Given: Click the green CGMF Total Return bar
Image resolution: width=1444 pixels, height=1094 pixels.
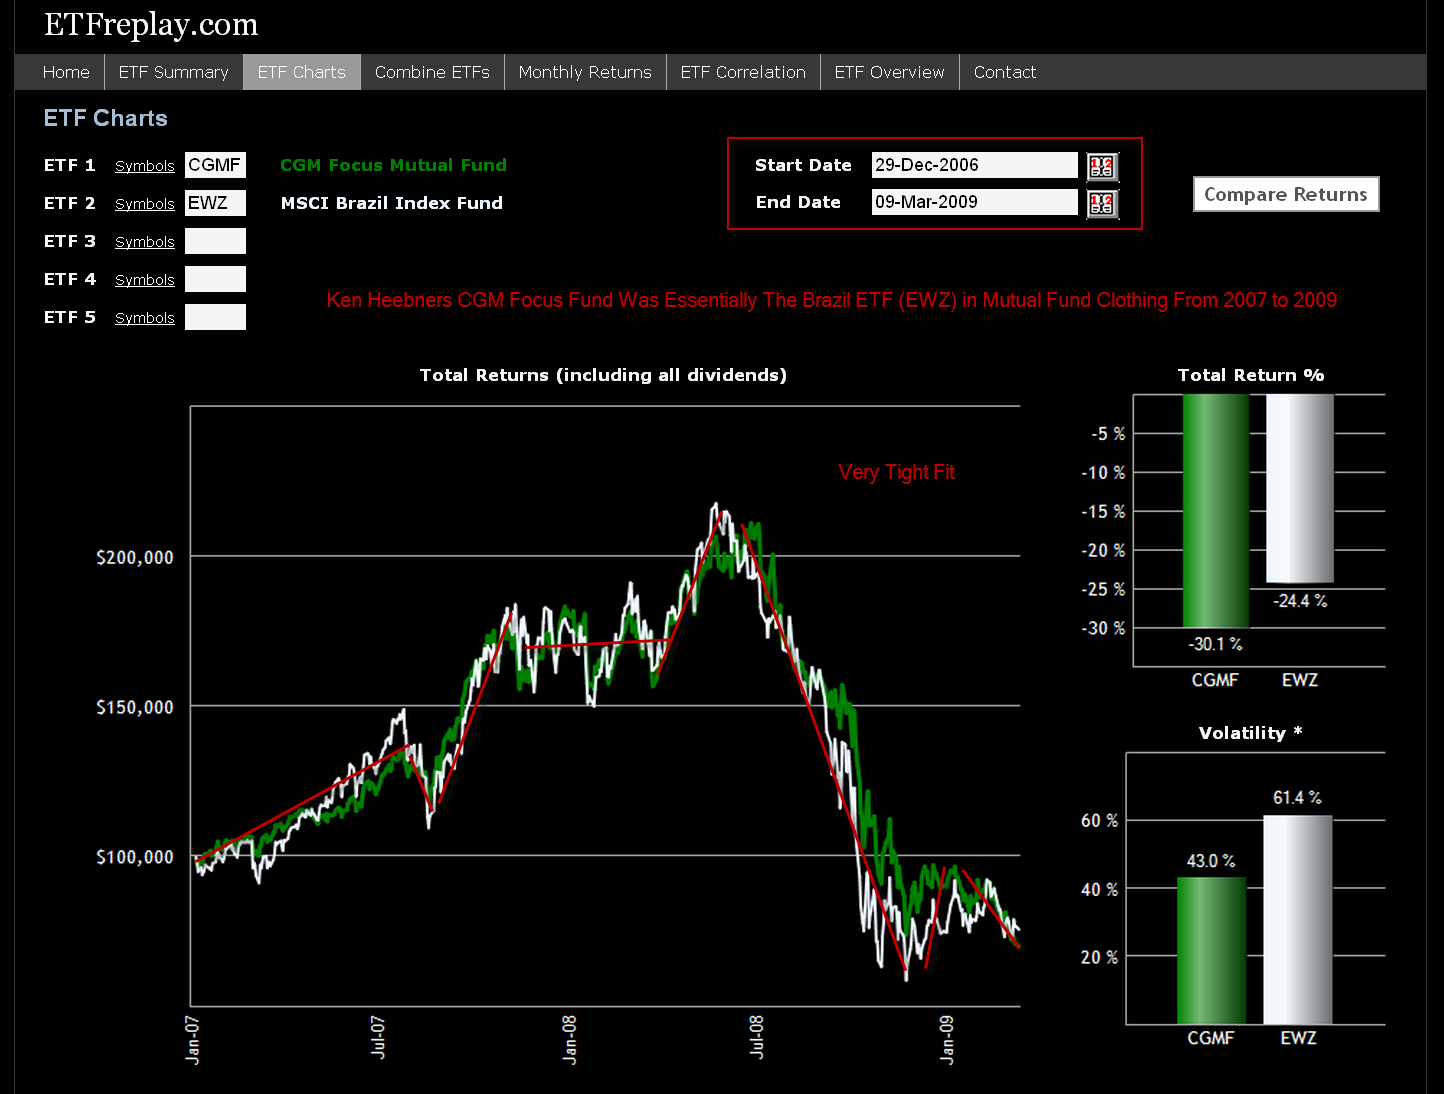Looking at the screenshot, I should 1216,511.
